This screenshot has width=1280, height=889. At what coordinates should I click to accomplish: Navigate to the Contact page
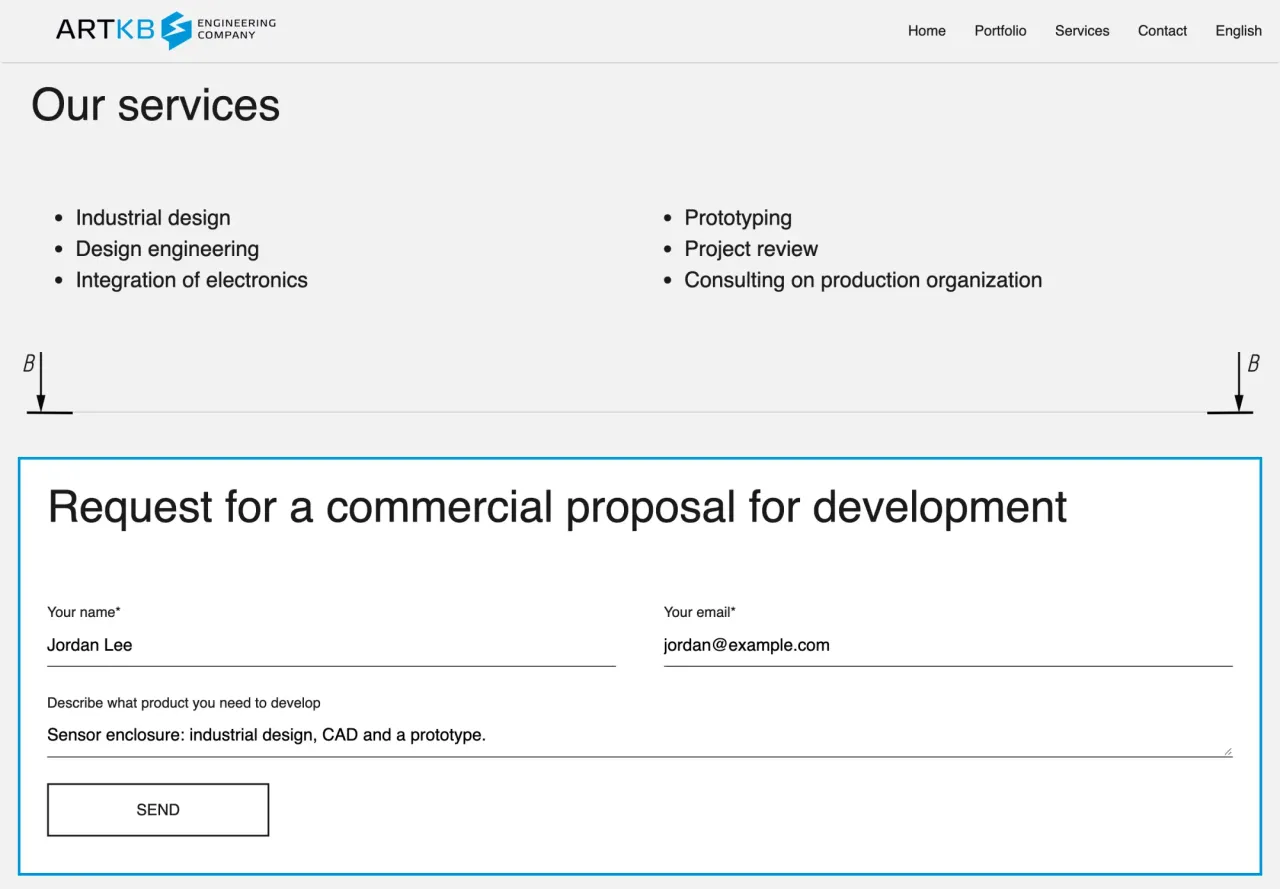[1162, 31]
